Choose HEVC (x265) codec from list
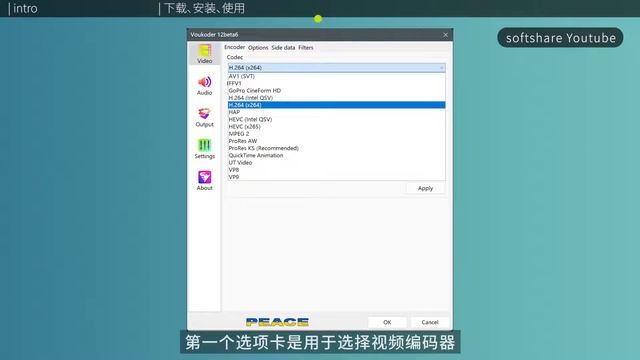This screenshot has width=640, height=360. point(336,127)
